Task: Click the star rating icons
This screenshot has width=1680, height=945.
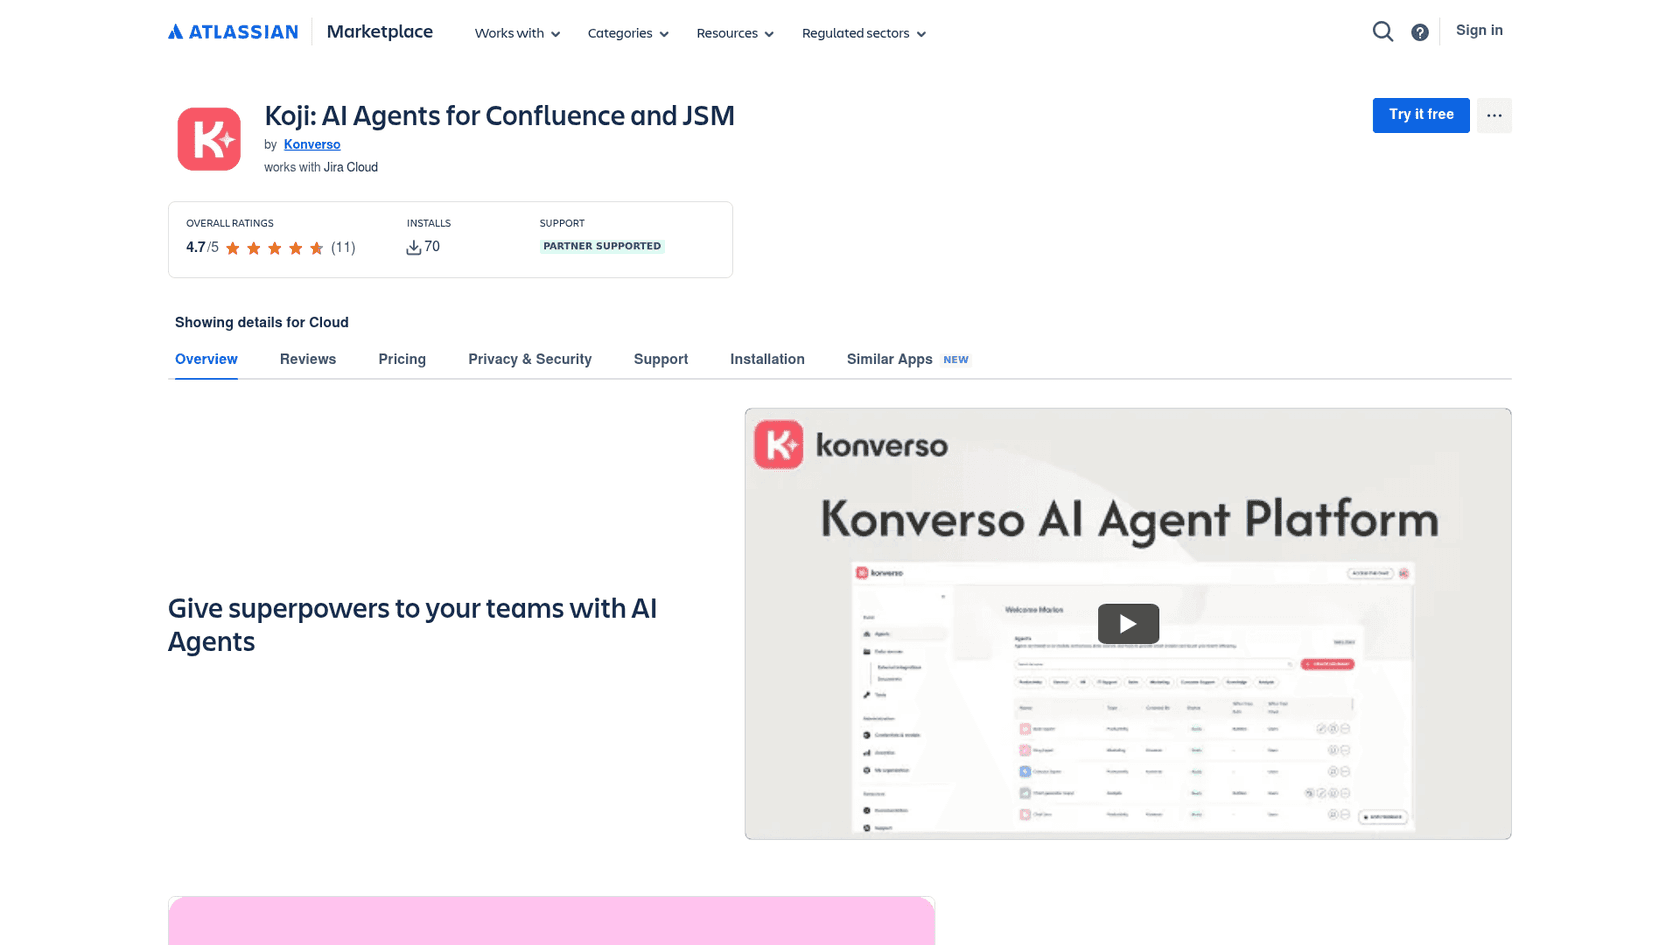Action: coord(274,248)
